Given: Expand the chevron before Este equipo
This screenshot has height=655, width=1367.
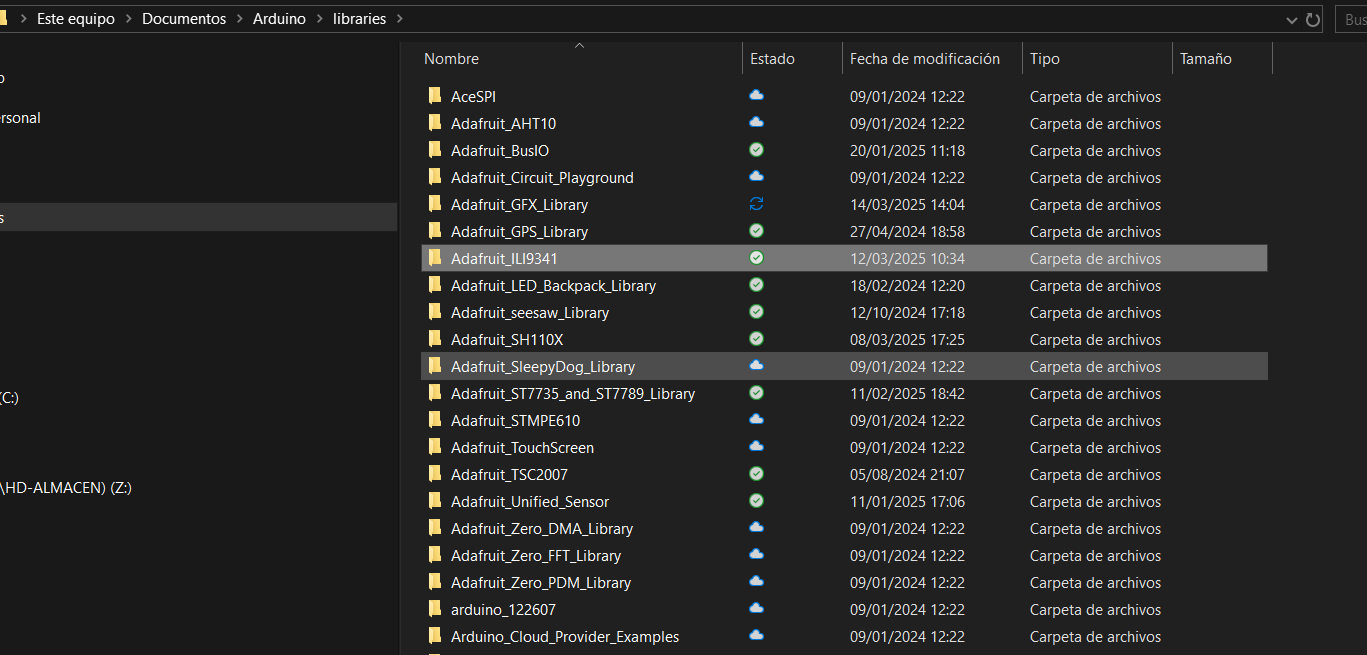Looking at the screenshot, I should coord(24,19).
